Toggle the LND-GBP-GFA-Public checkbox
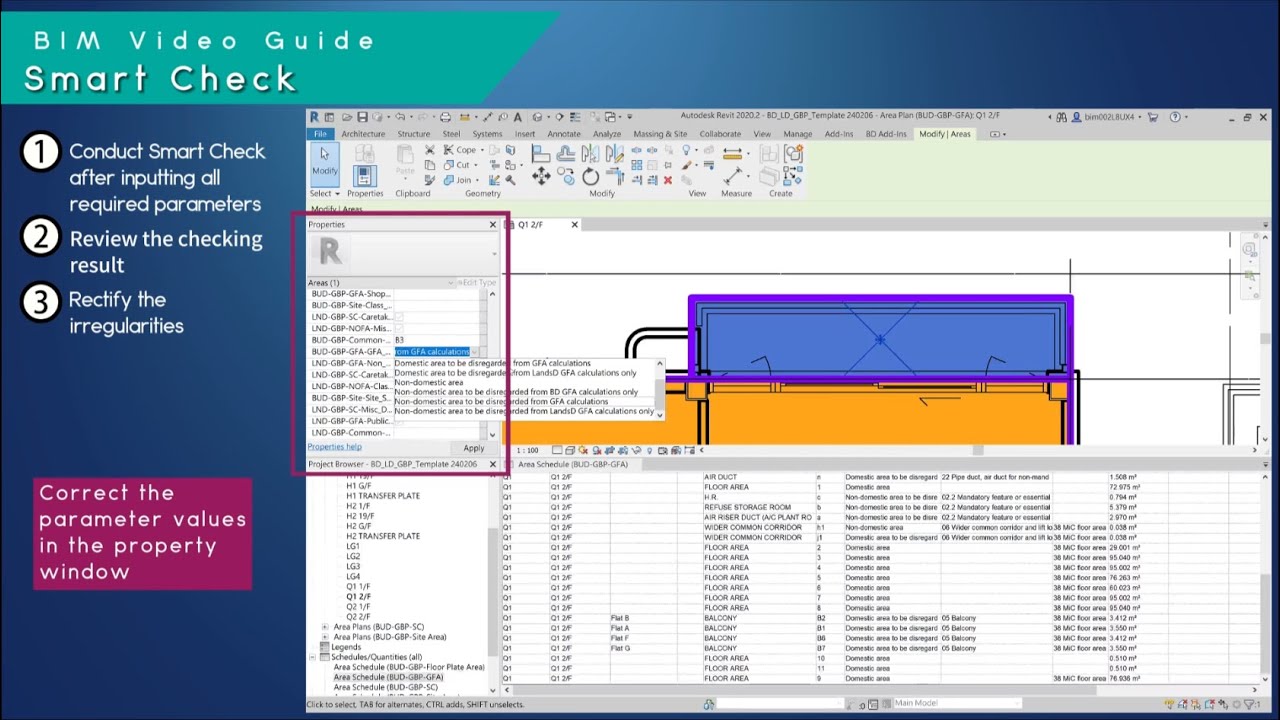This screenshot has height=720, width=1280. click(x=399, y=422)
